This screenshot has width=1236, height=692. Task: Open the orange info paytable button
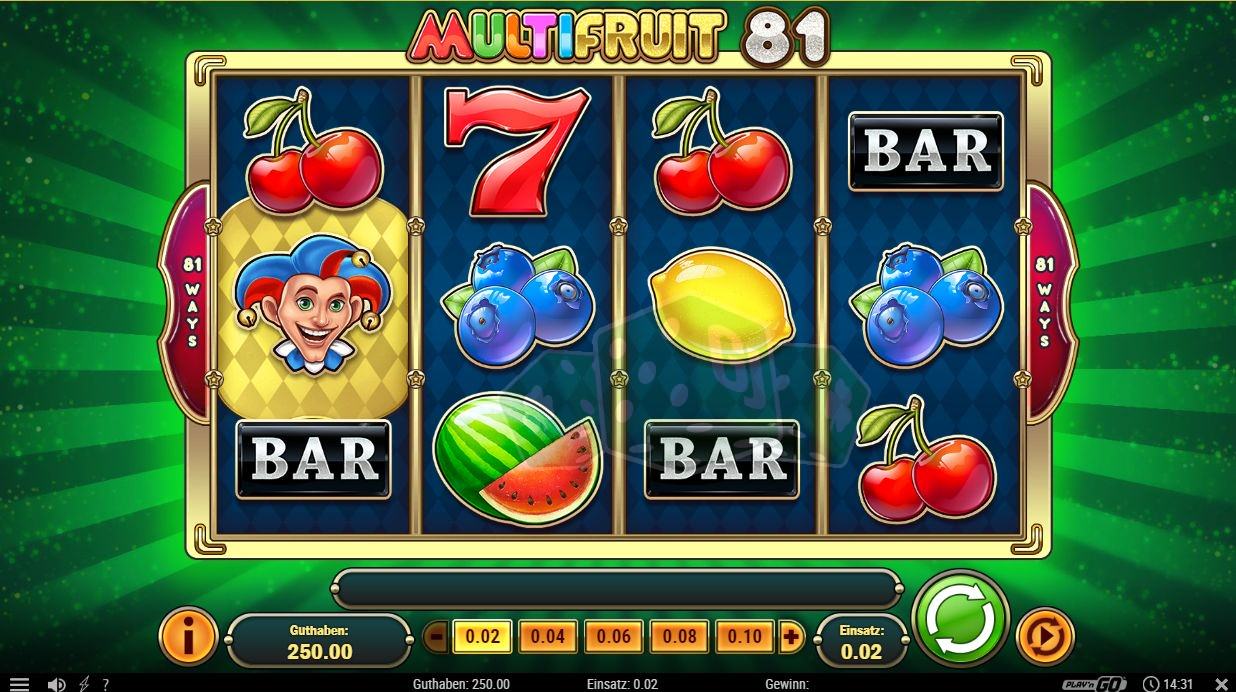[188, 636]
